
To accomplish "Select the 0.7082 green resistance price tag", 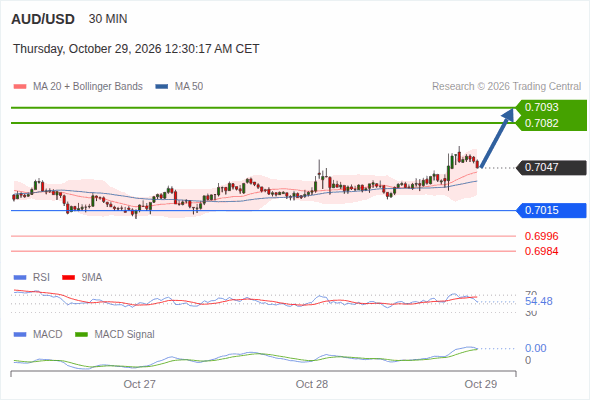I will (551, 123).
